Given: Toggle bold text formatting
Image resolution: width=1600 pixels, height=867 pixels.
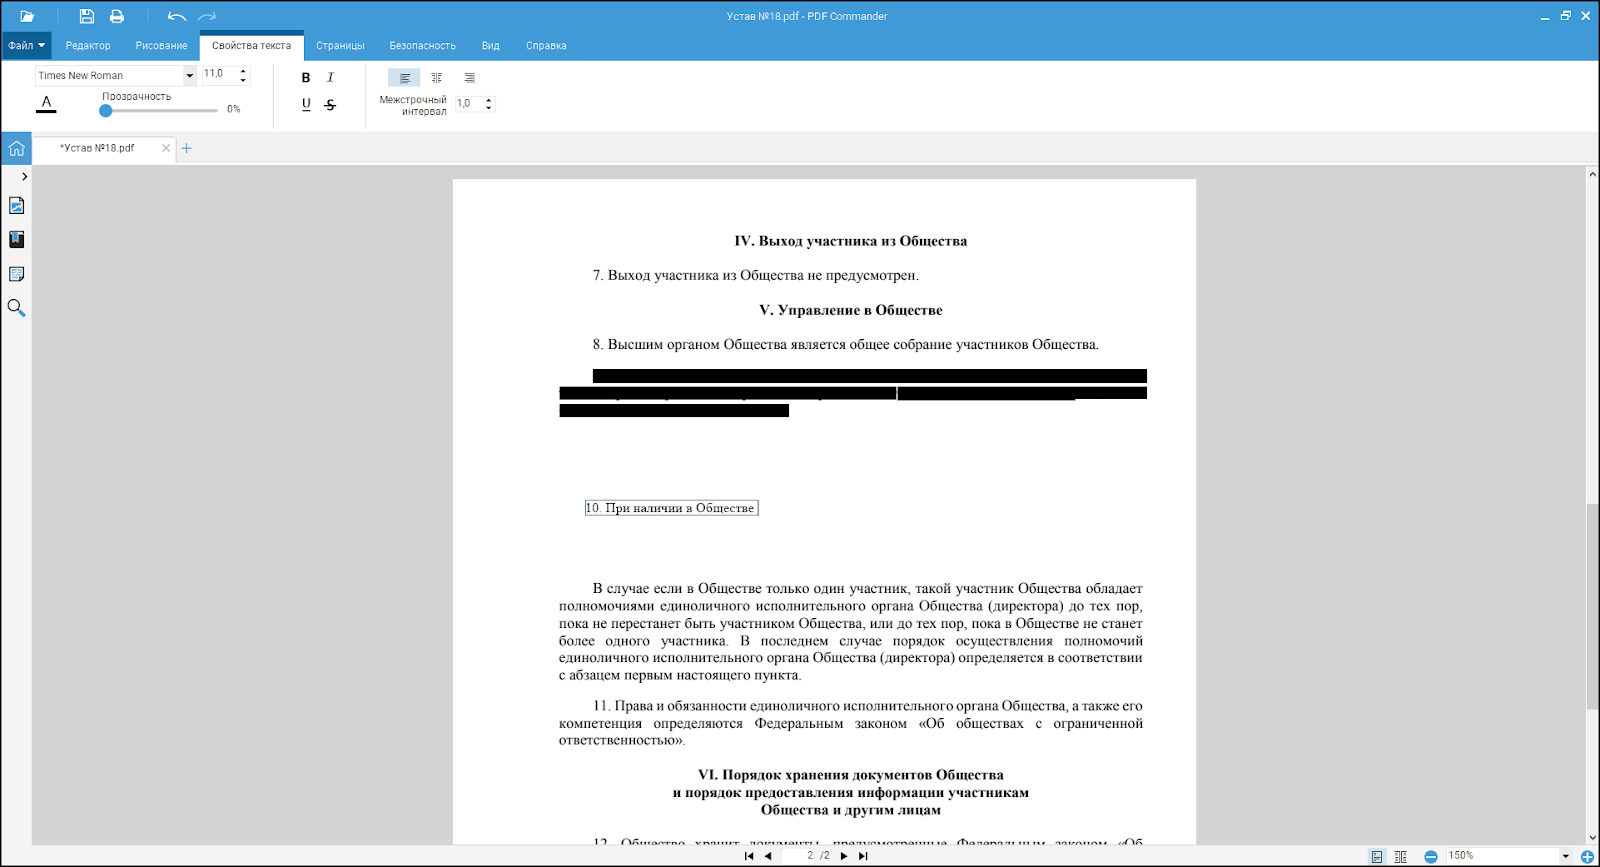Looking at the screenshot, I should click(x=306, y=78).
